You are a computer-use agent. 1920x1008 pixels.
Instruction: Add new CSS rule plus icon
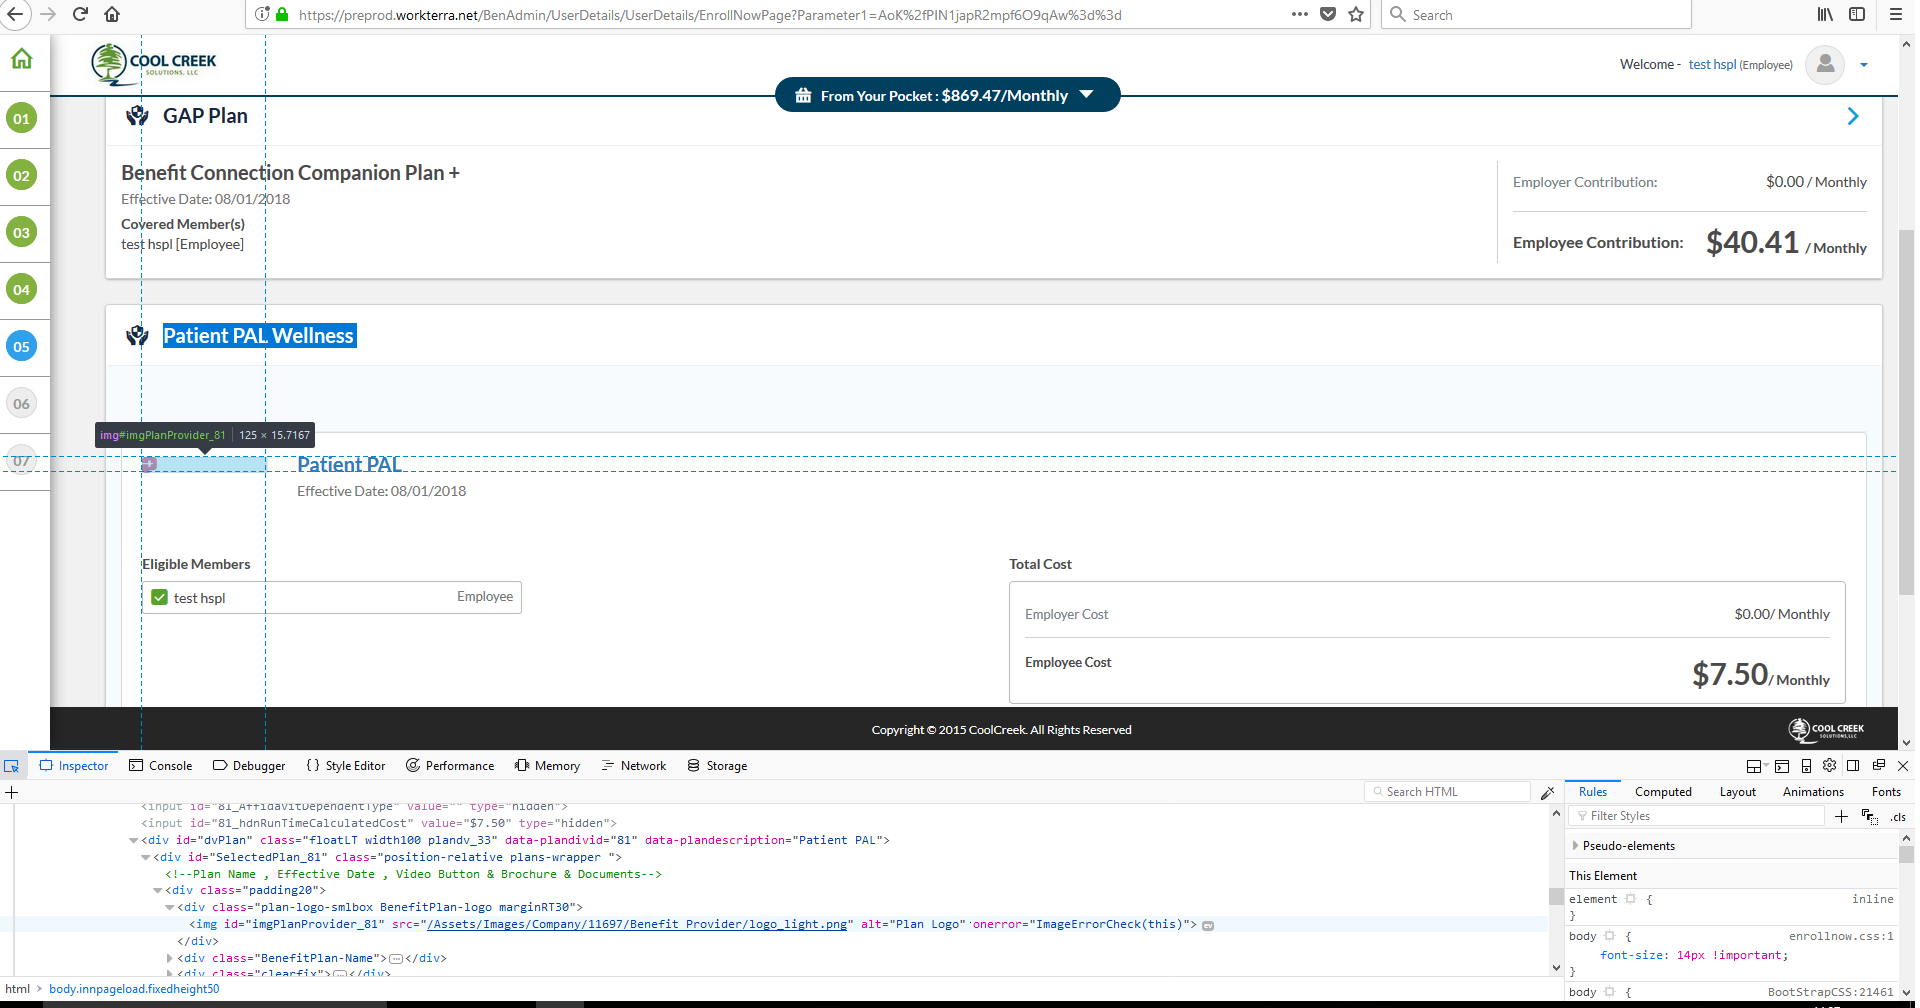pos(1841,816)
